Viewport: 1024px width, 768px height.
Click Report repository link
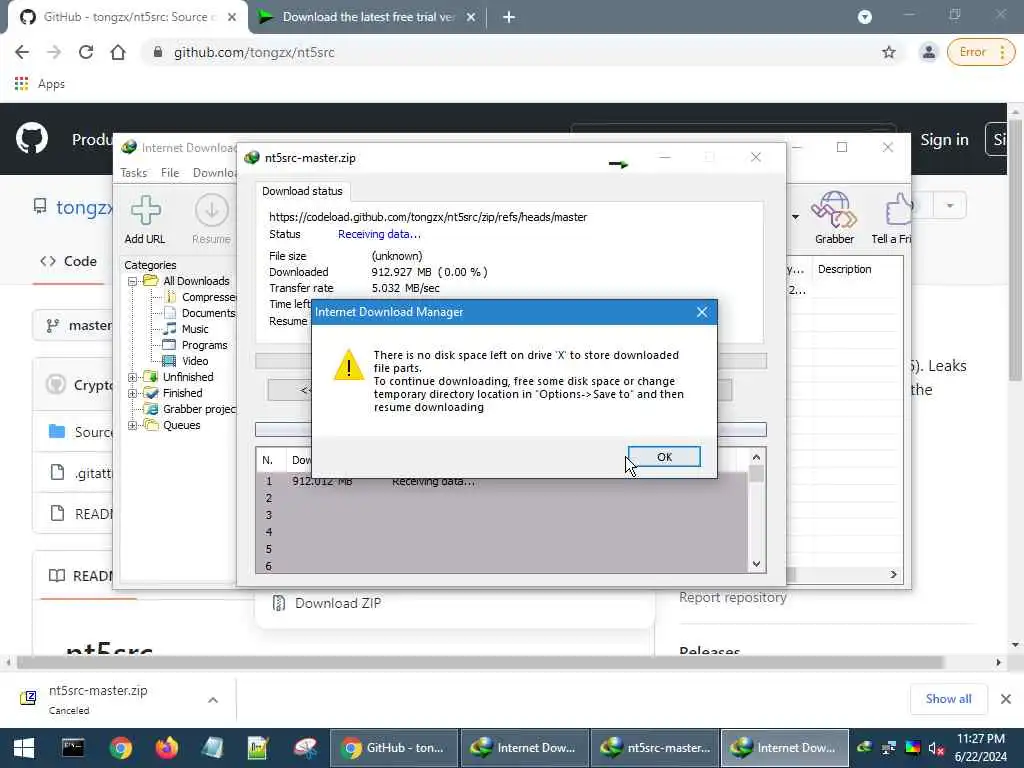tap(732, 597)
